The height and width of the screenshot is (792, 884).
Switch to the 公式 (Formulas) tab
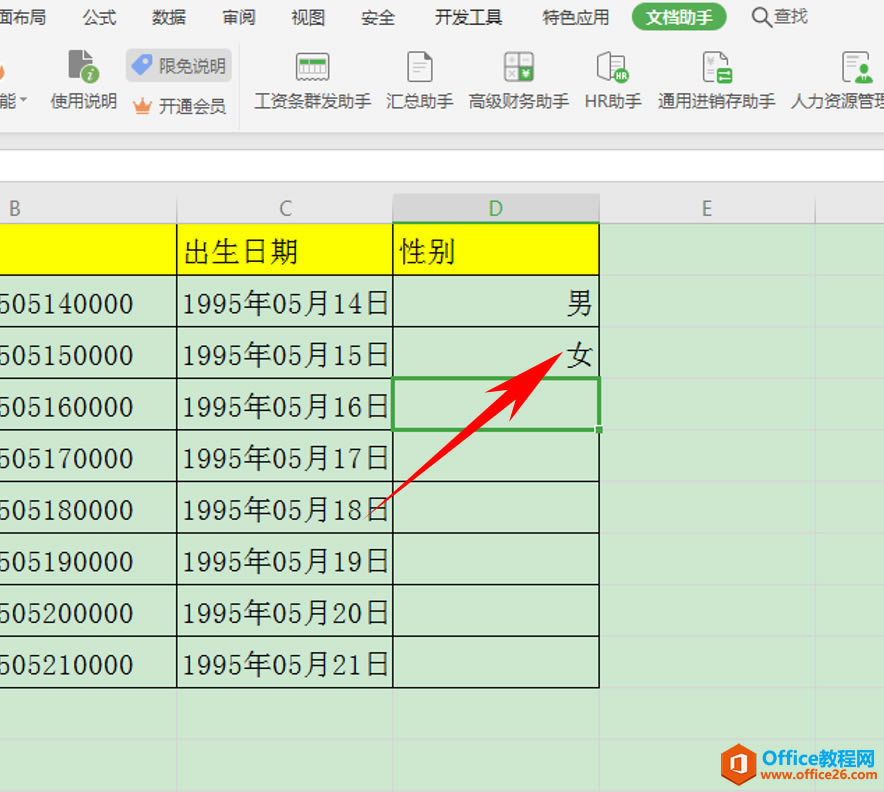97,16
